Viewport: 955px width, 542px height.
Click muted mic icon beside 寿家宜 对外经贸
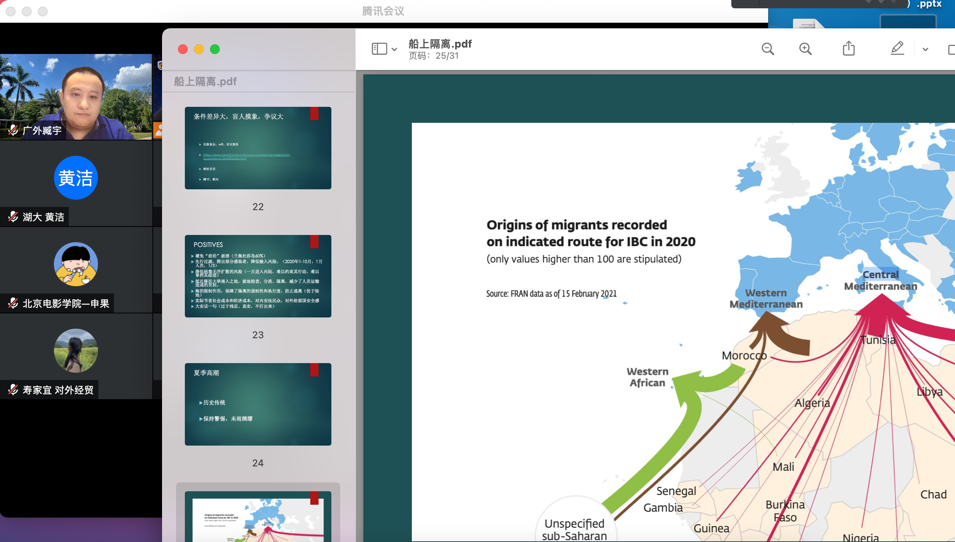13,390
